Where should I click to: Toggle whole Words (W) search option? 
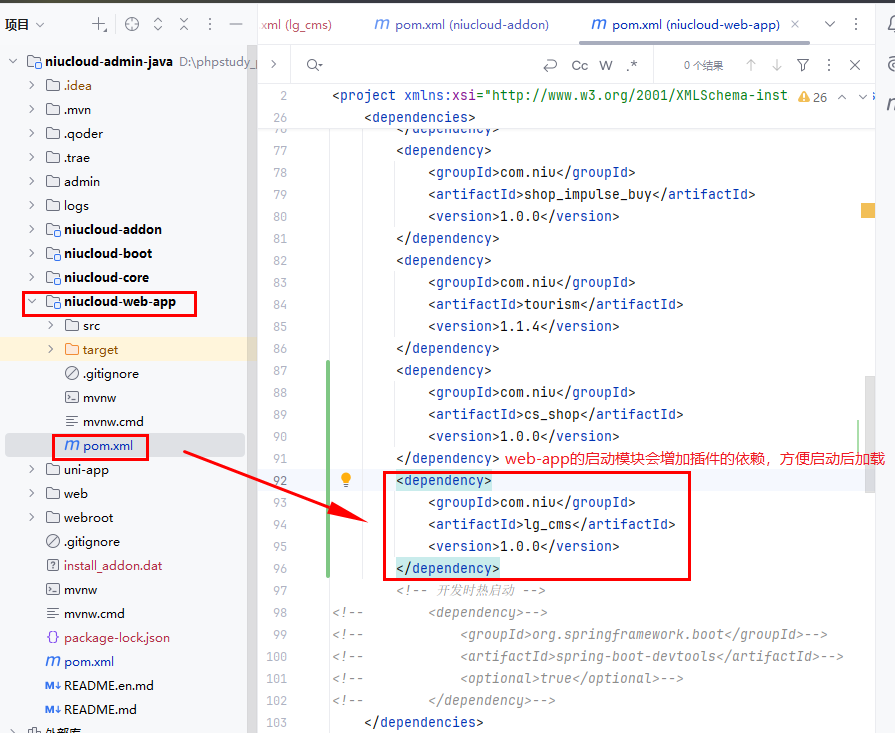[606, 65]
